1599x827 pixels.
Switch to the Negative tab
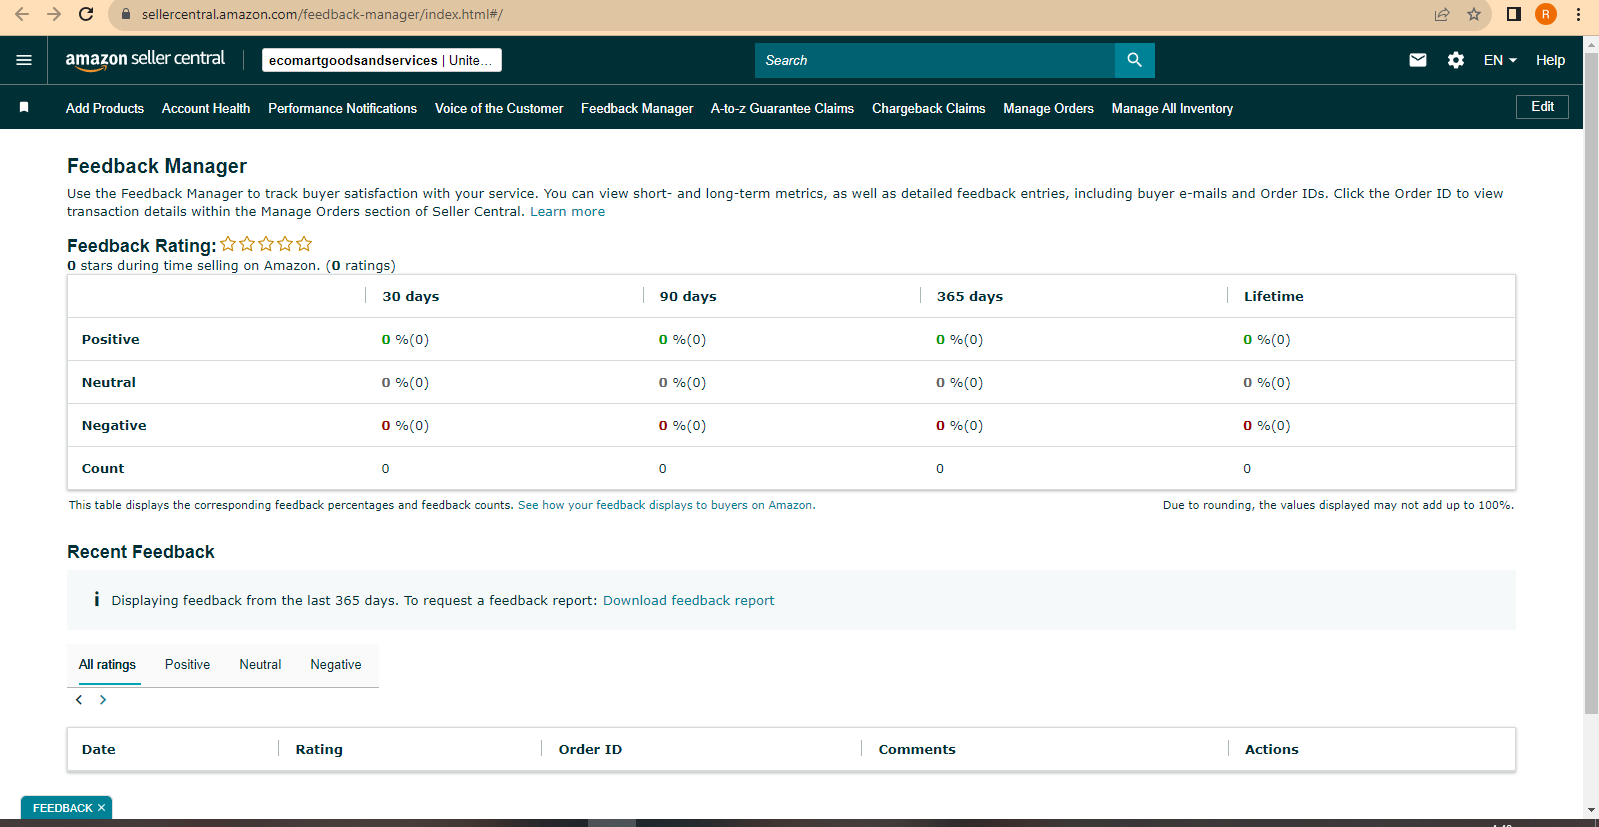pyautogui.click(x=336, y=664)
